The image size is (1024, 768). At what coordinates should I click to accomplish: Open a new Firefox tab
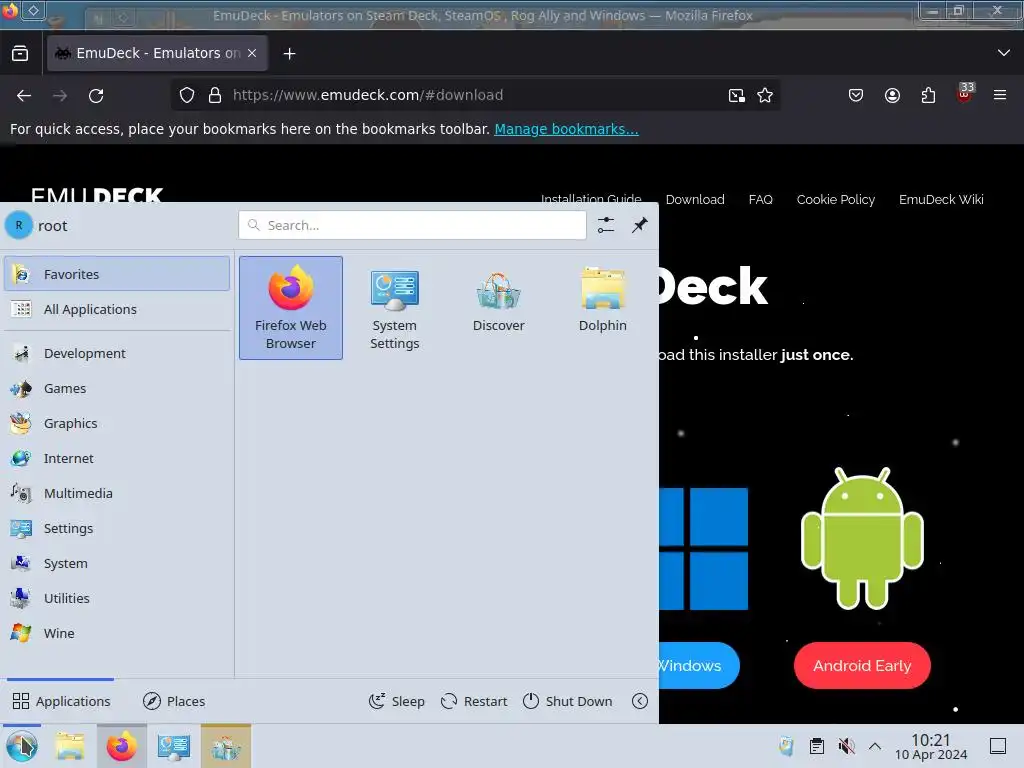pos(289,54)
